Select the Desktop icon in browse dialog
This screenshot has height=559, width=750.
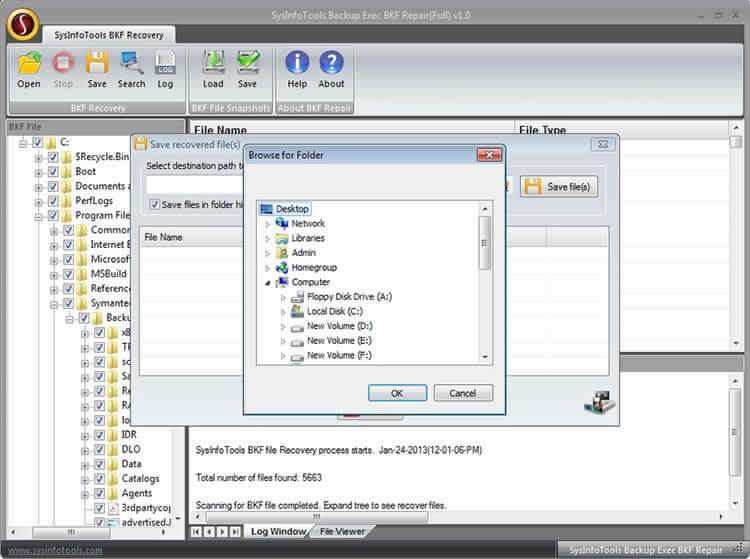coord(266,209)
